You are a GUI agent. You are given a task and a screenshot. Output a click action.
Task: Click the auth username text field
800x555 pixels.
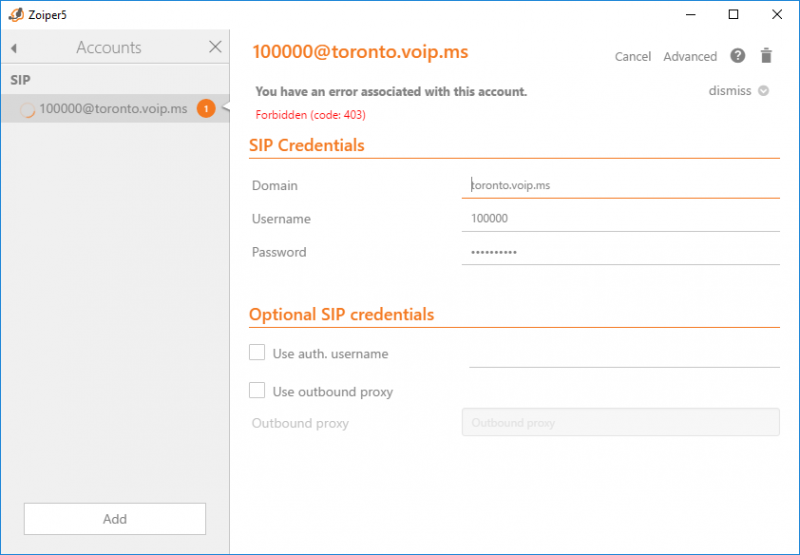(624, 354)
